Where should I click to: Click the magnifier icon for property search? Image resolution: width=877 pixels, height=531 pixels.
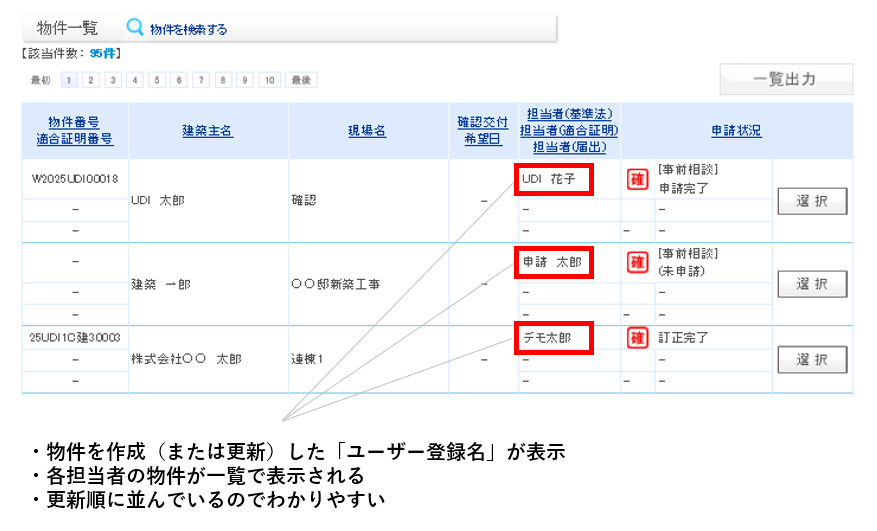(135, 28)
